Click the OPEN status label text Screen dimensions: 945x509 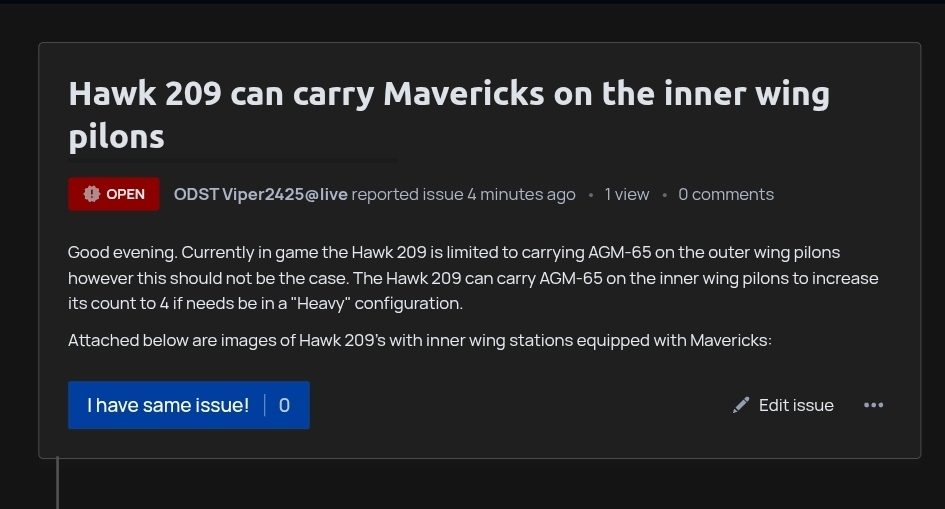pos(126,194)
